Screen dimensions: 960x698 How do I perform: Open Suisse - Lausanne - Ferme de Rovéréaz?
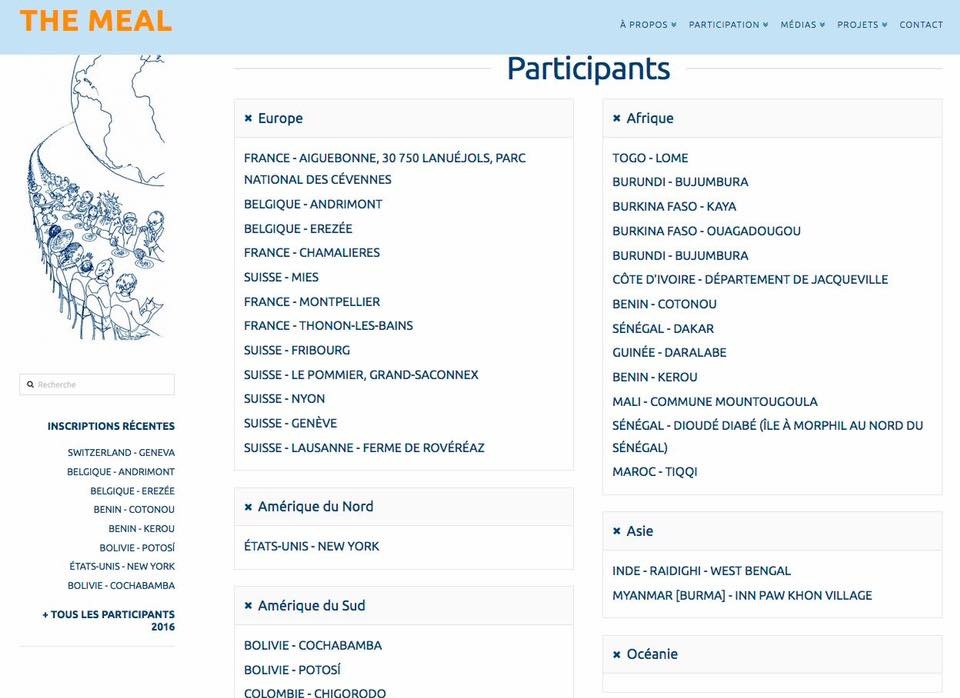pyautogui.click(x=364, y=448)
